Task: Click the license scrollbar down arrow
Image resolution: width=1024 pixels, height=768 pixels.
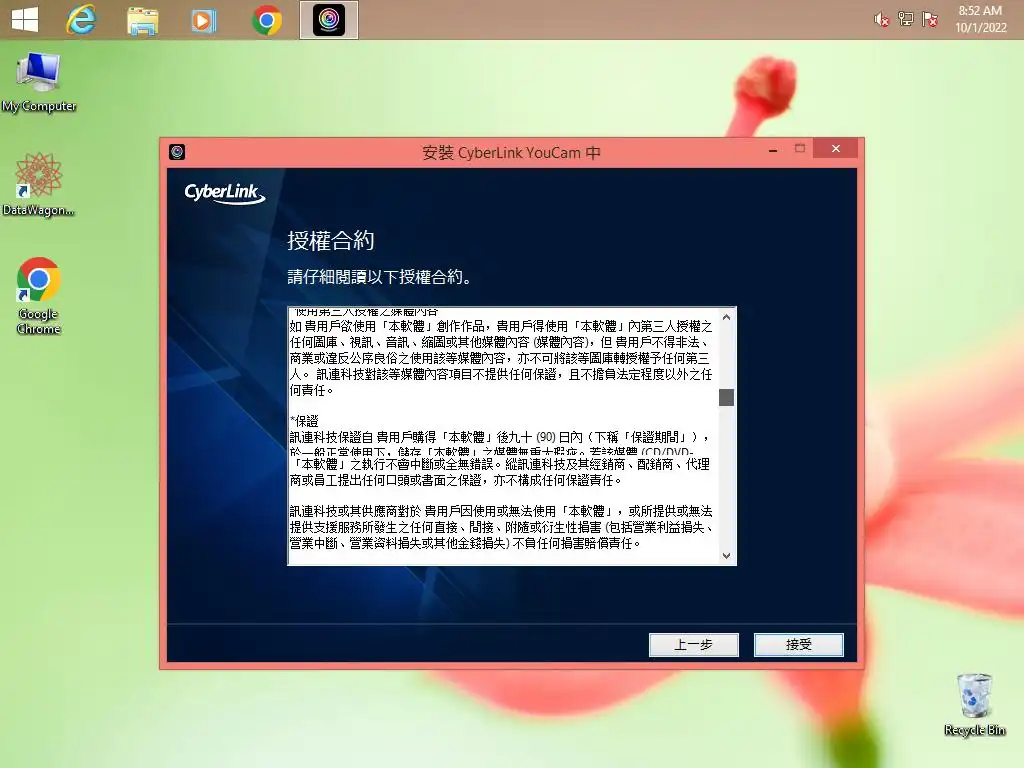Action: point(726,556)
